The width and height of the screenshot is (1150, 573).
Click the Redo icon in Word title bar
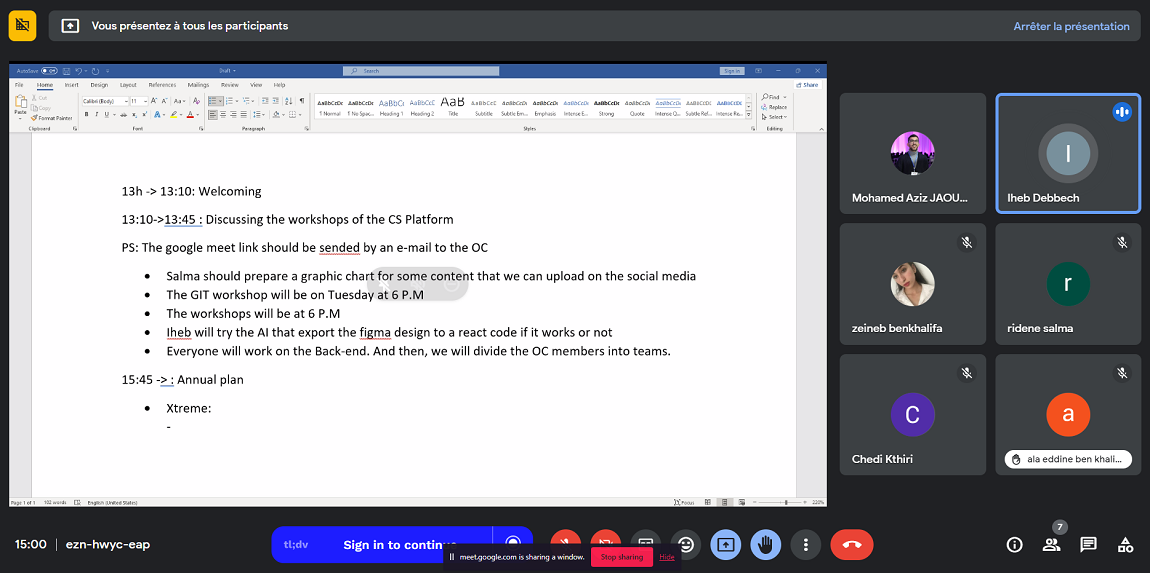click(95, 71)
